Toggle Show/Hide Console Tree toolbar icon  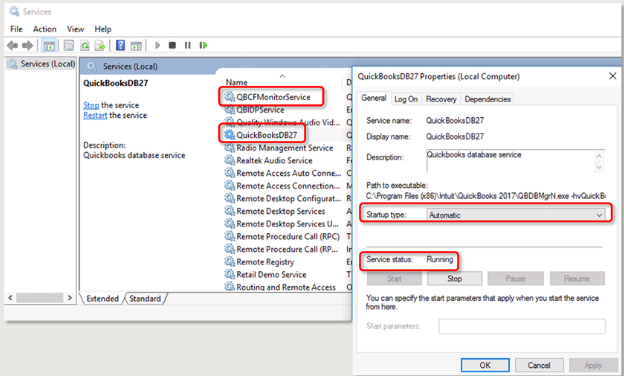pyautogui.click(x=49, y=46)
